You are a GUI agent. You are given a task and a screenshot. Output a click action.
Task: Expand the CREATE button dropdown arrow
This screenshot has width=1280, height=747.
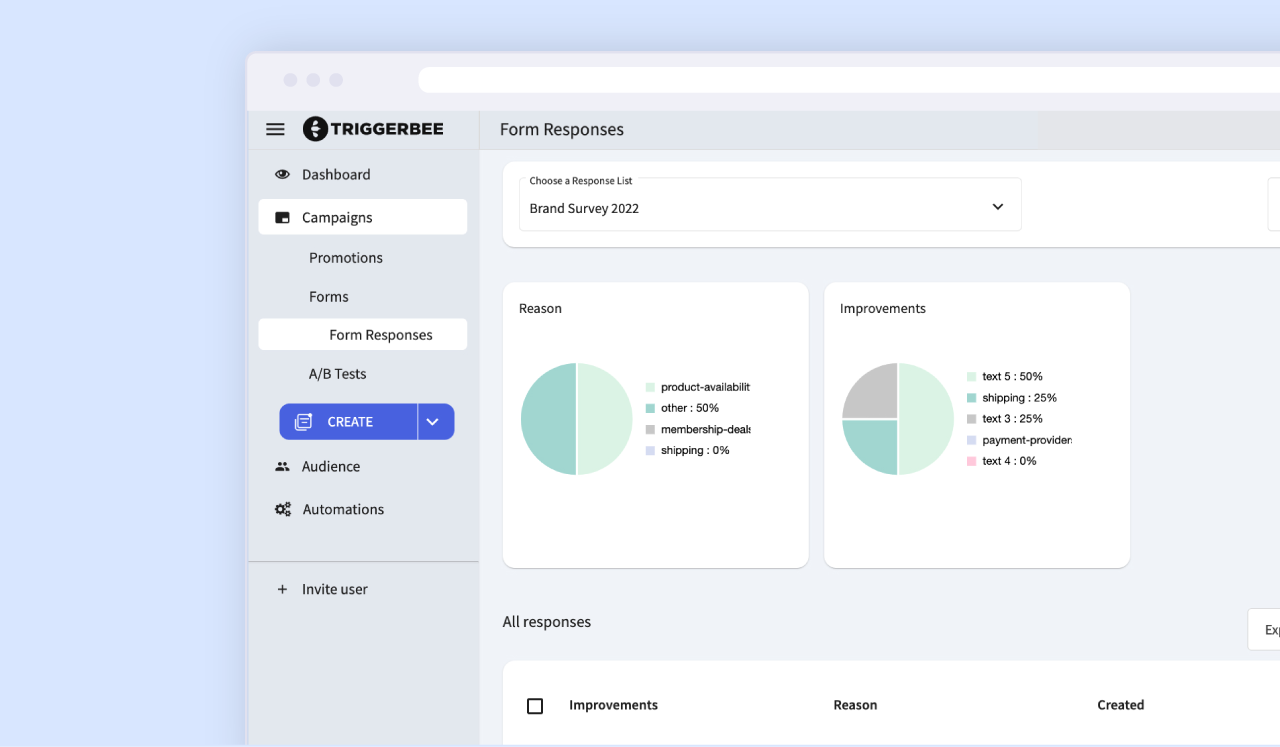point(433,422)
